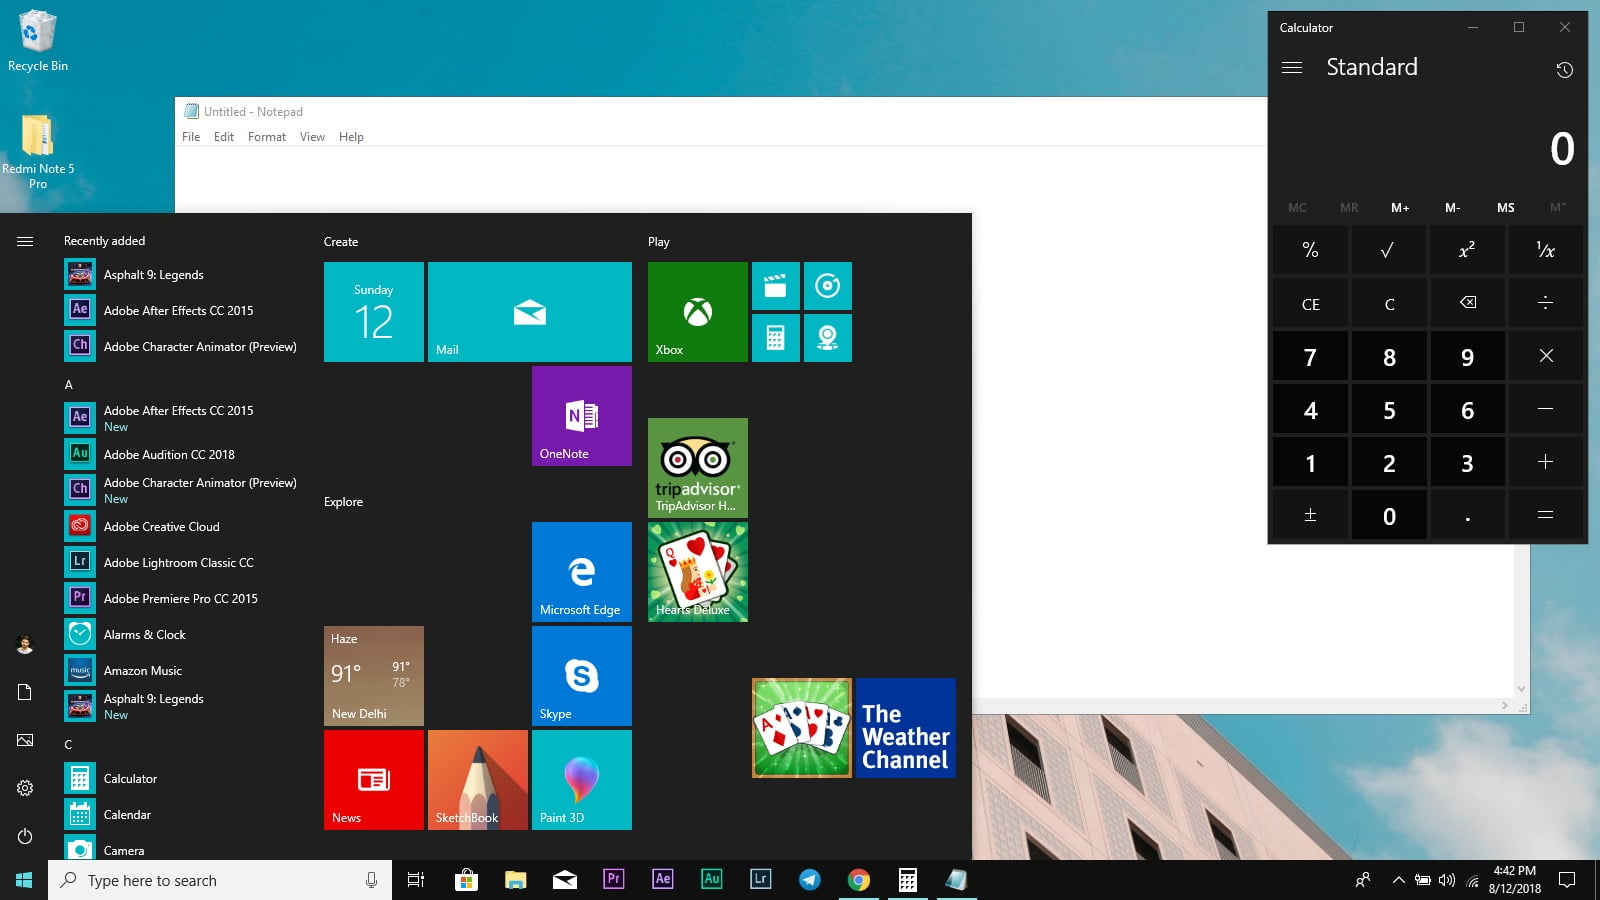Screen dimensions: 1600x900
Task: Expand the Start menu hamburger icon
Action: (x=25, y=241)
